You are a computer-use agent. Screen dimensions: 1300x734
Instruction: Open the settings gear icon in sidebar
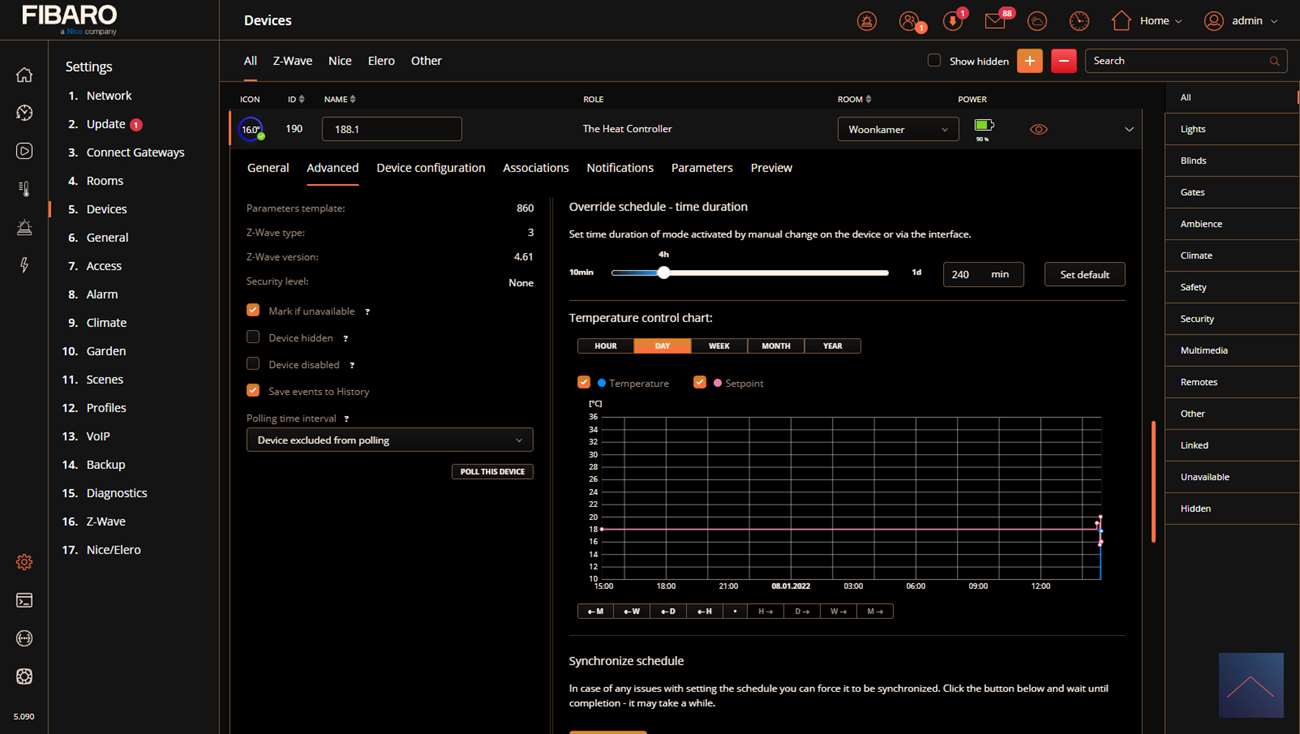24,562
